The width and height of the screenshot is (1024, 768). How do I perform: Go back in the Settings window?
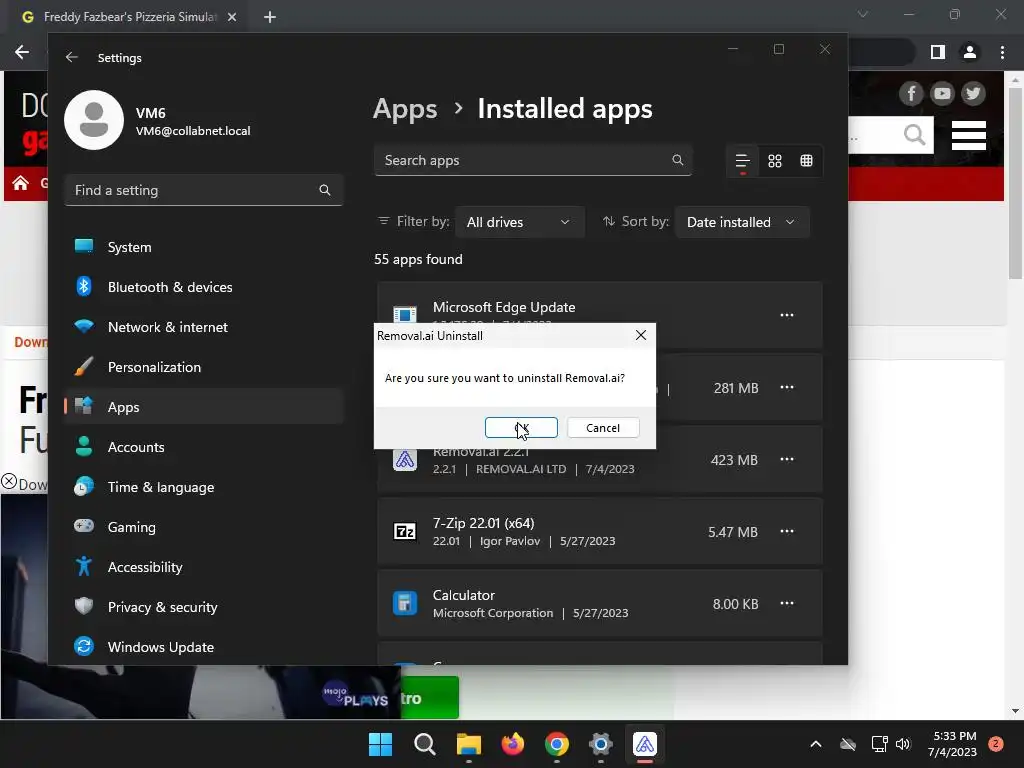tap(72, 57)
